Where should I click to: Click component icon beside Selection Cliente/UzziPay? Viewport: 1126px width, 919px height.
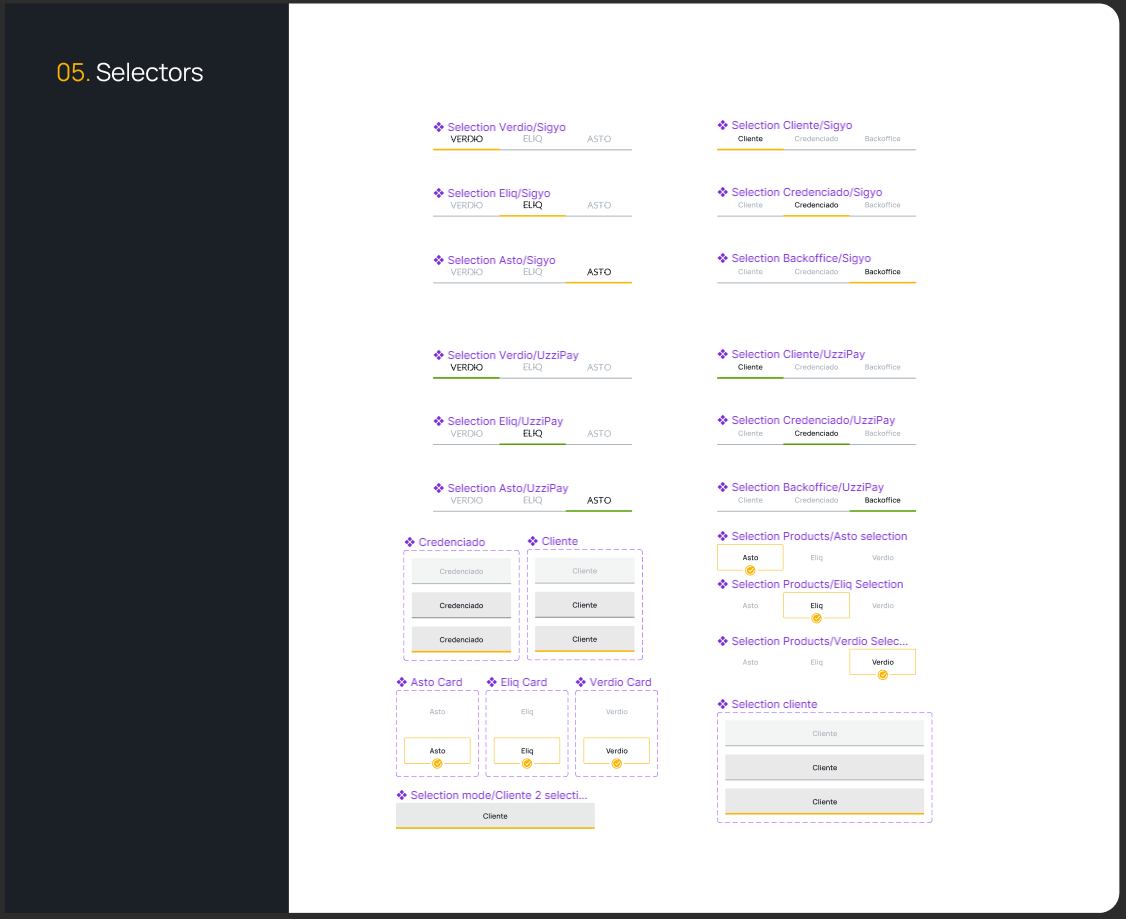pyautogui.click(x=722, y=354)
